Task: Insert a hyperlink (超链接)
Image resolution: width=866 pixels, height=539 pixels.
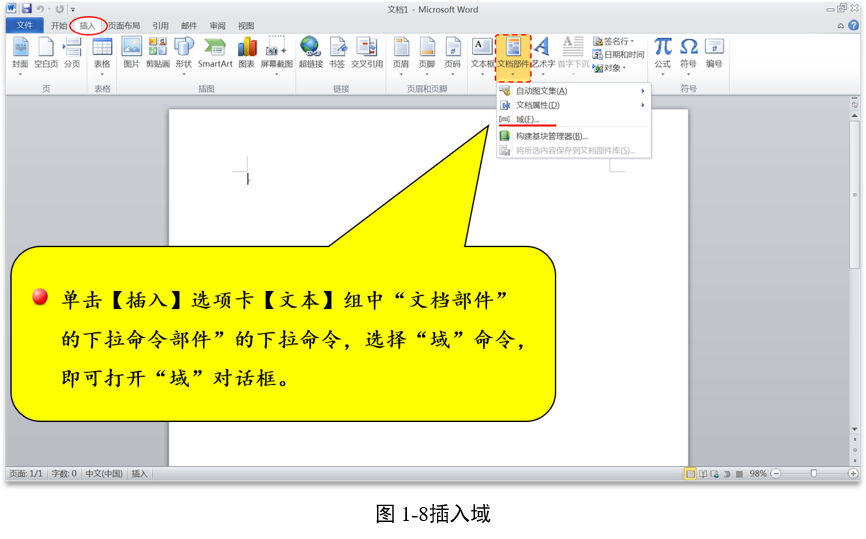Action: [310, 54]
